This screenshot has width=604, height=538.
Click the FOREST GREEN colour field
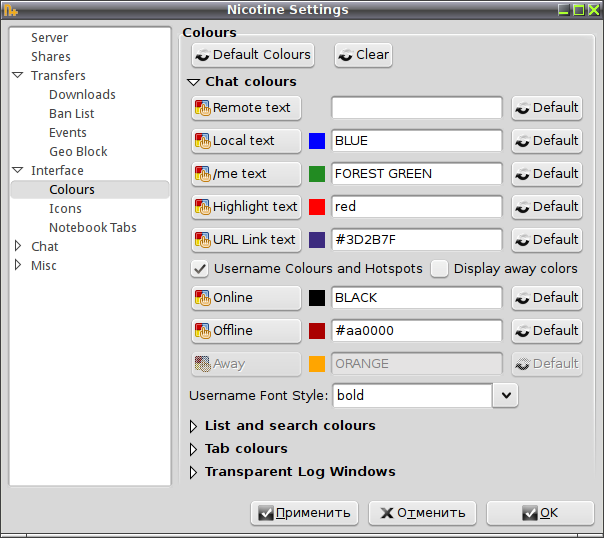pos(417,174)
